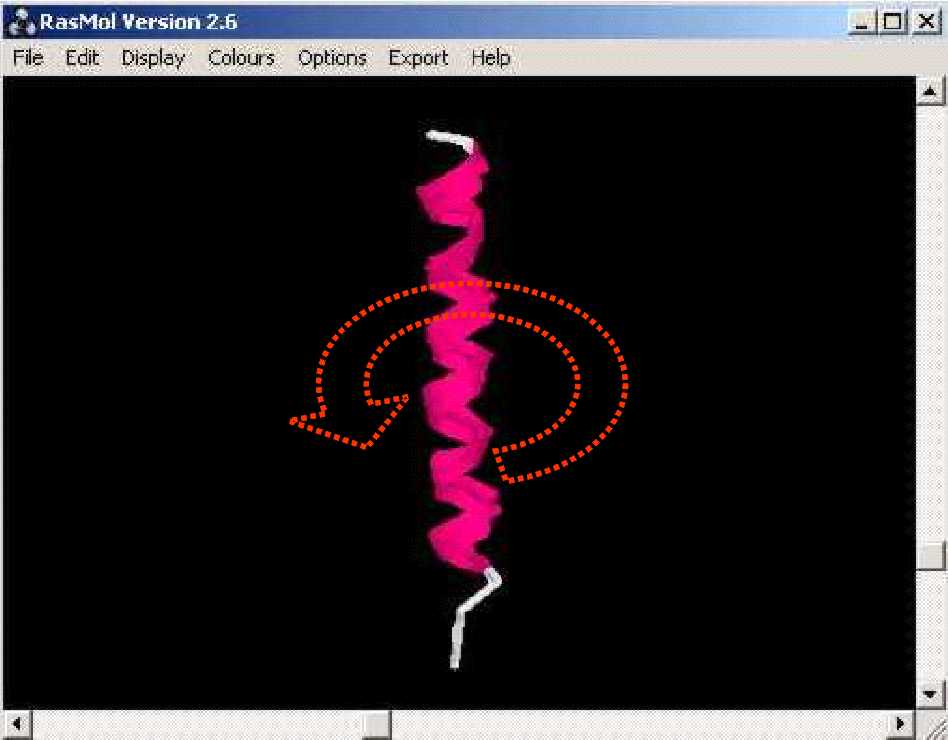Open the Export menu

tap(418, 59)
